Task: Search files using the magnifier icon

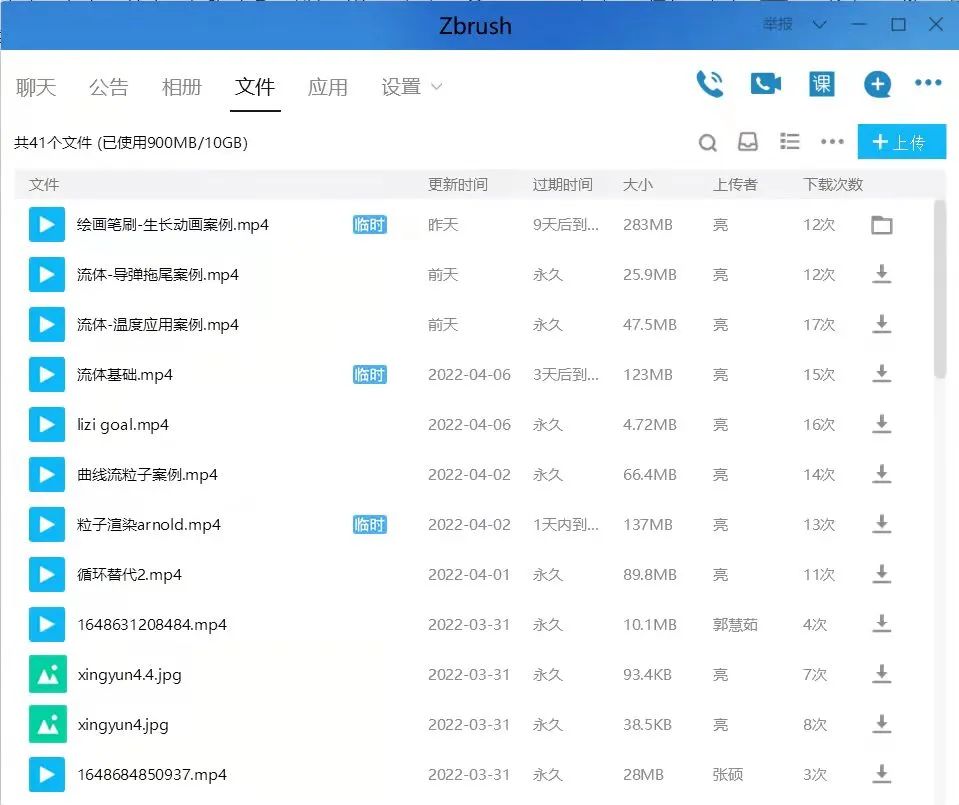Action: [708, 143]
